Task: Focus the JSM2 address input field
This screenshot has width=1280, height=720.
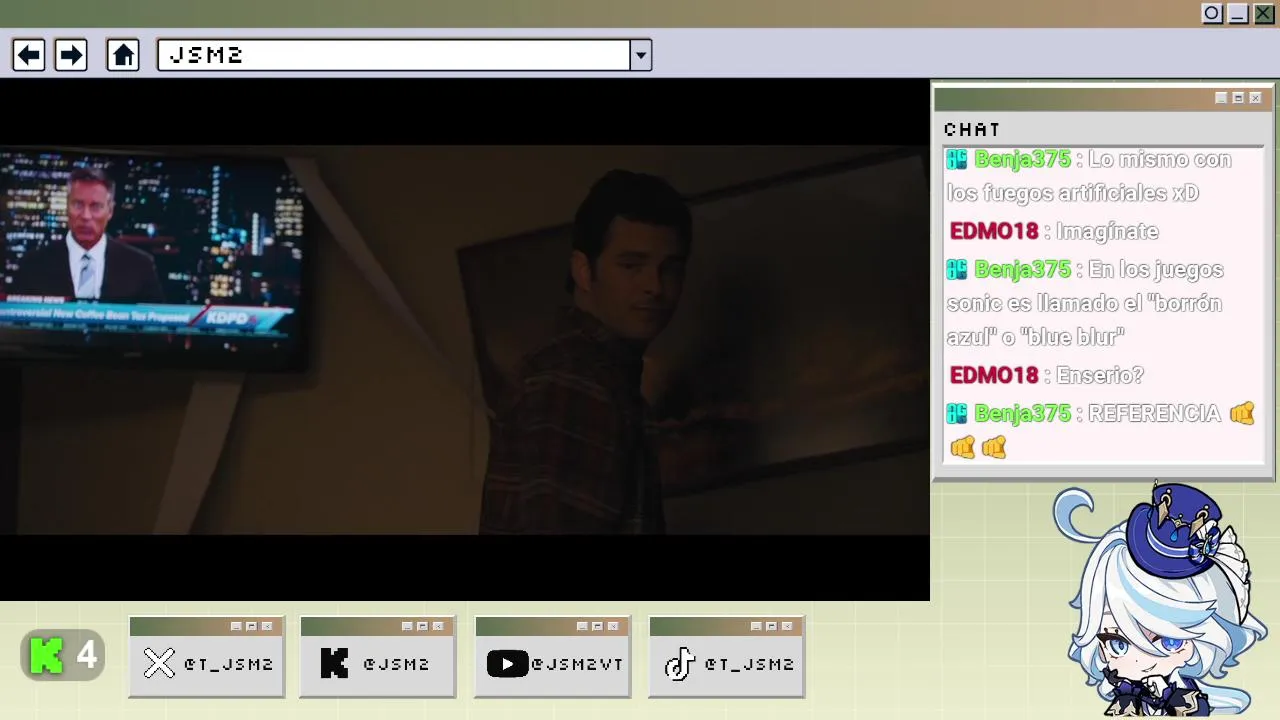Action: tap(394, 55)
